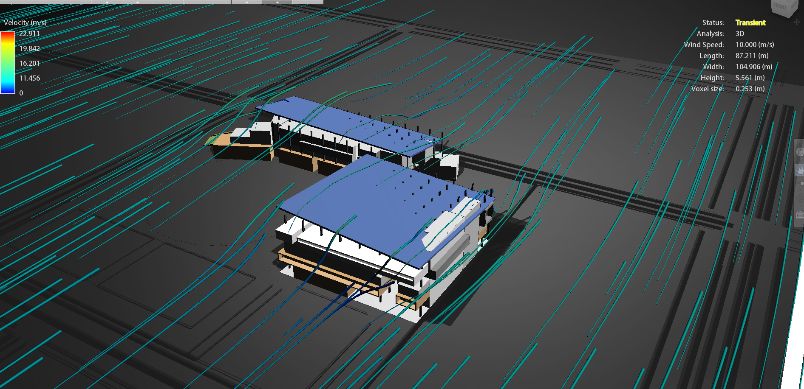Select the Pan hand tool in navigation bar
This screenshot has height=389, width=804.
click(800, 170)
